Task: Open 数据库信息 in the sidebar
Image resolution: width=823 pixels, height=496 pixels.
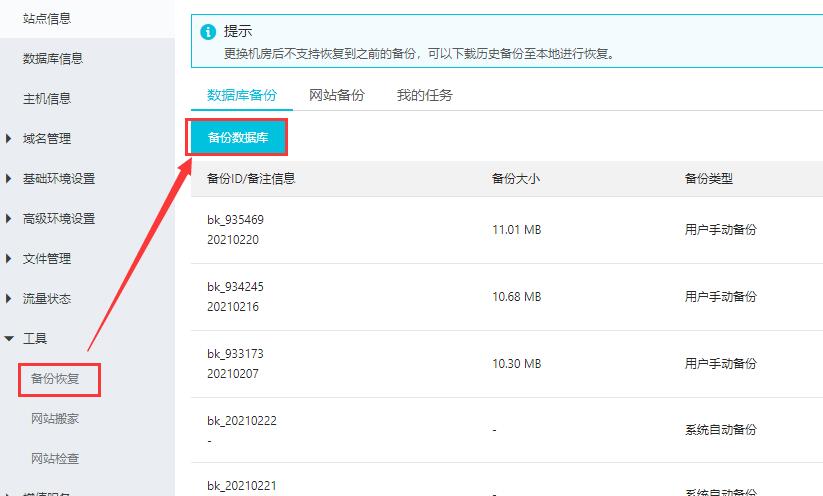Action: click(52, 58)
